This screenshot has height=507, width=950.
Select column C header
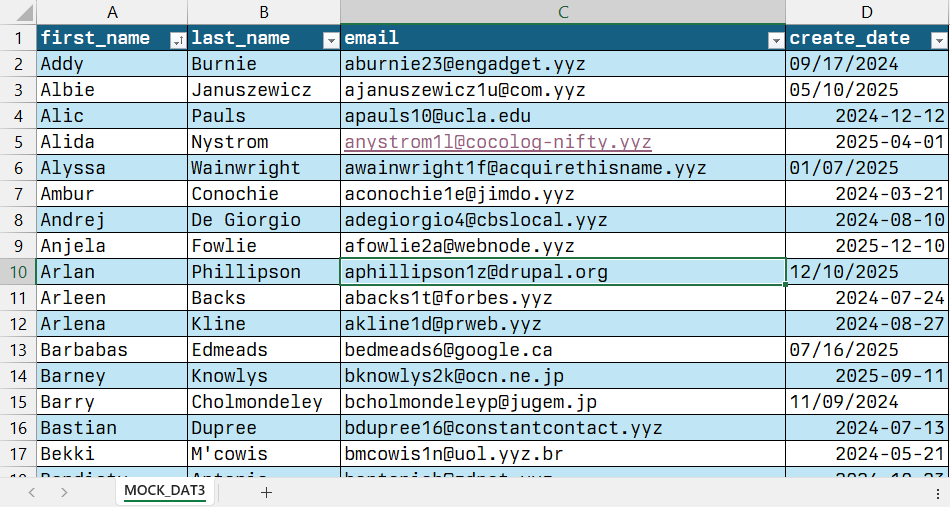point(563,12)
